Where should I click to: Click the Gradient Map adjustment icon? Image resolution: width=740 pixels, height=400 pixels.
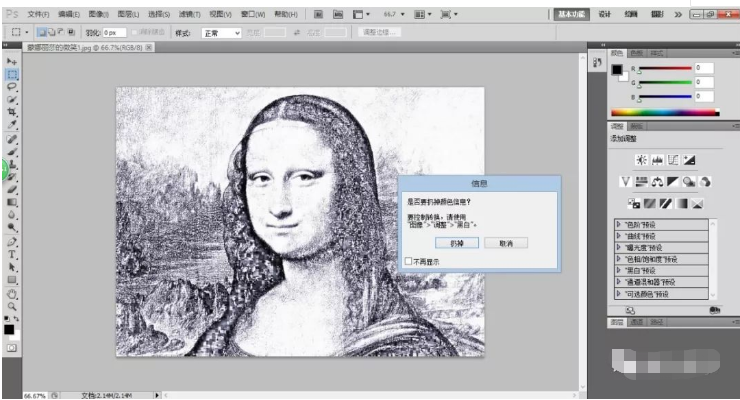pyautogui.click(x=681, y=203)
